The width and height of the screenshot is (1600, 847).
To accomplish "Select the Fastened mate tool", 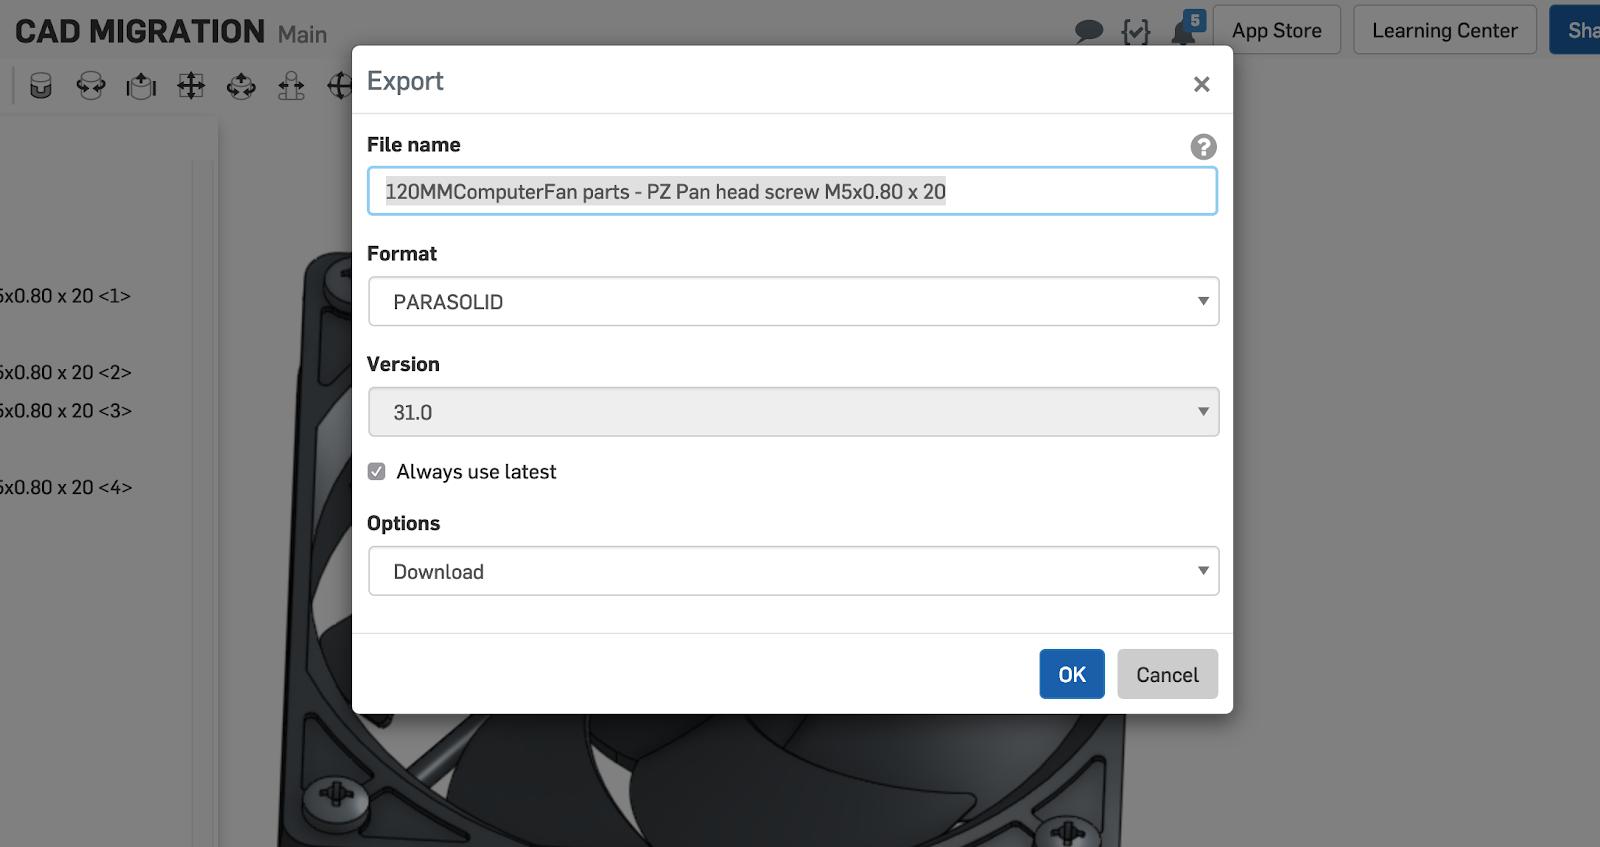I will pyautogui.click(x=41, y=86).
